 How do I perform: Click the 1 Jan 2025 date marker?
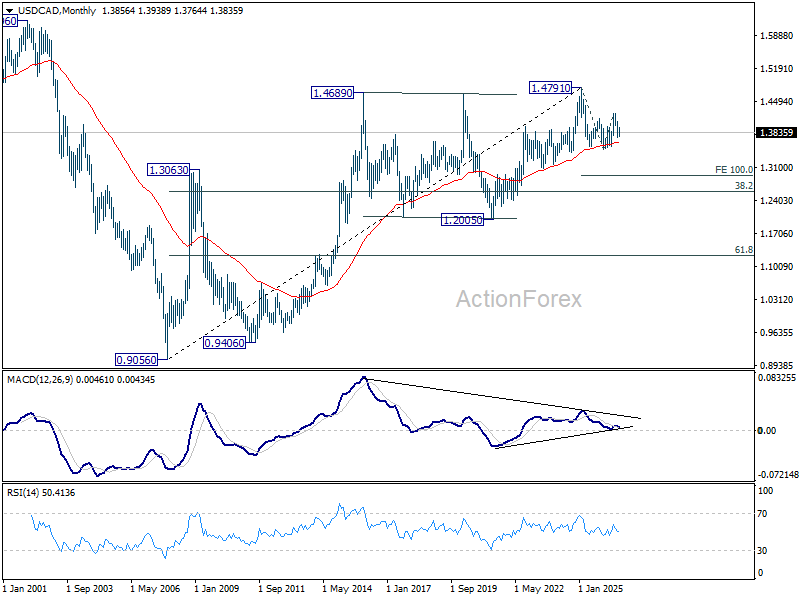(601, 589)
